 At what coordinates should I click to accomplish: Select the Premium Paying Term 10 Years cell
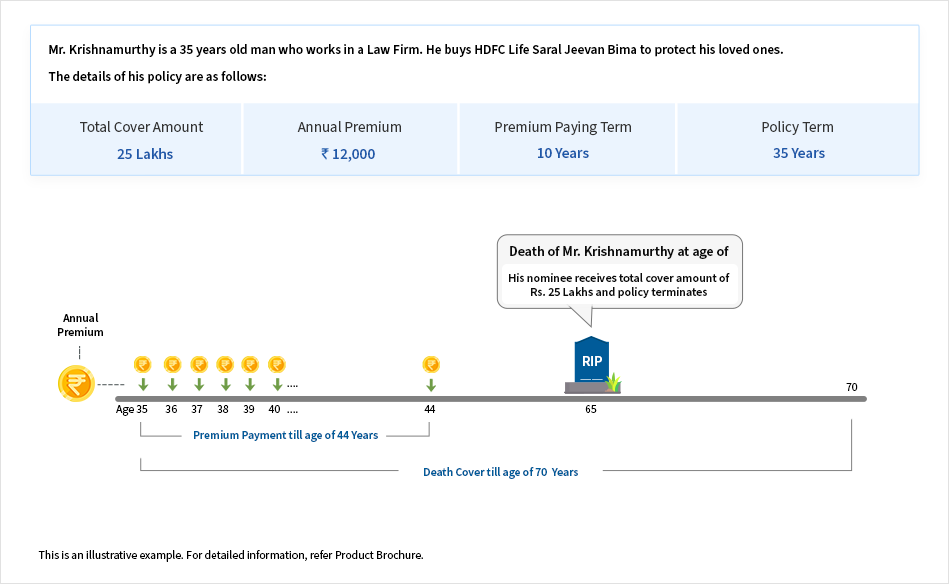point(563,140)
